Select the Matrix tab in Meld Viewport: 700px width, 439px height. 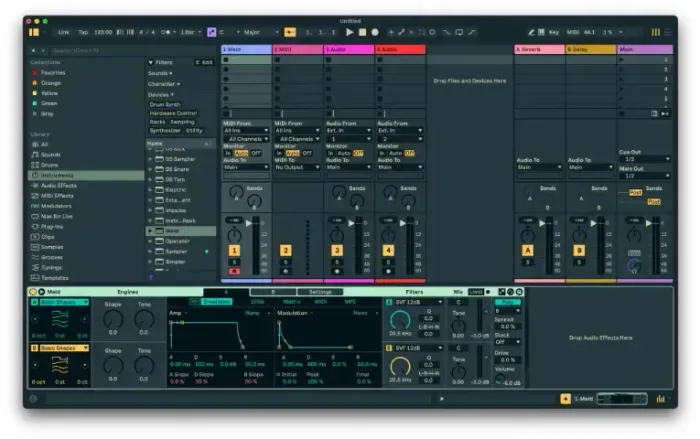click(x=292, y=302)
